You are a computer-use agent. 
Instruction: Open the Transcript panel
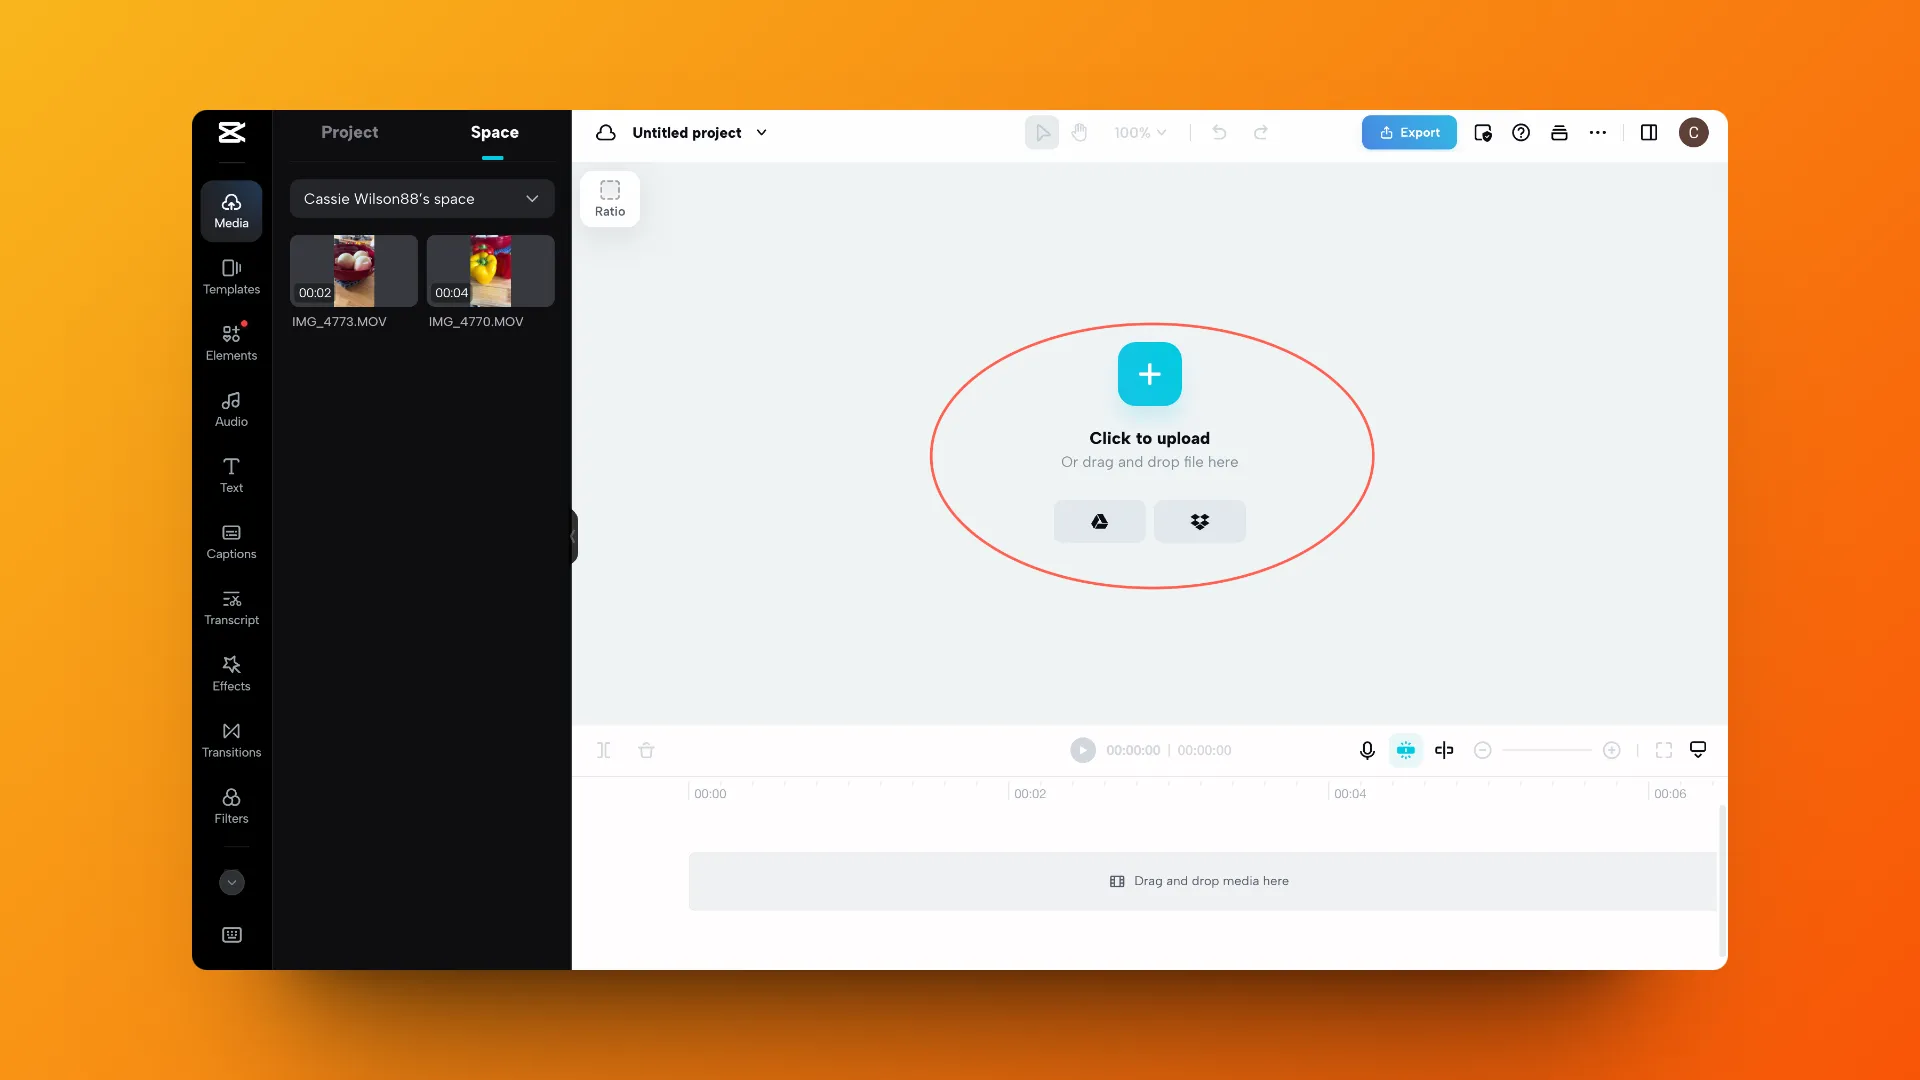[x=231, y=607]
